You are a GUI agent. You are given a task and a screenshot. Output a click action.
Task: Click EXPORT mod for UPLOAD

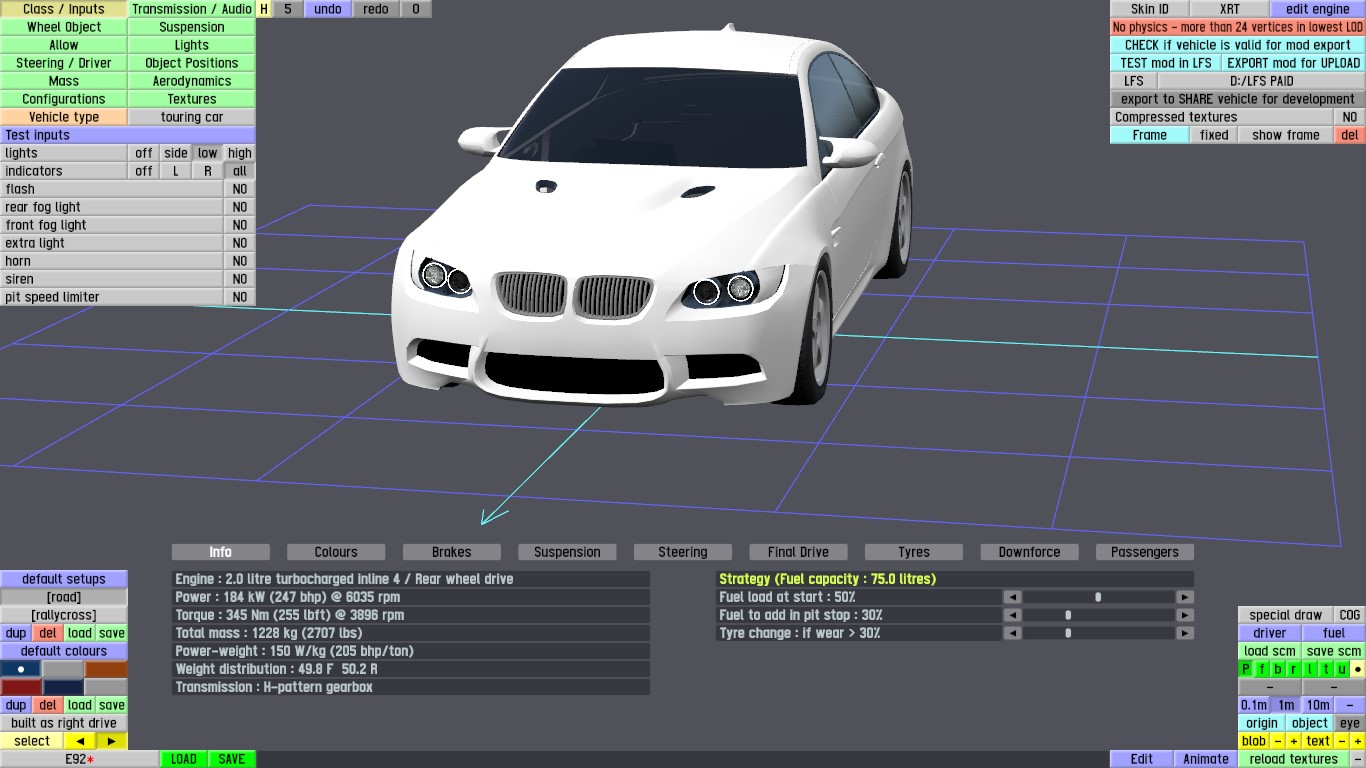[x=1294, y=63]
